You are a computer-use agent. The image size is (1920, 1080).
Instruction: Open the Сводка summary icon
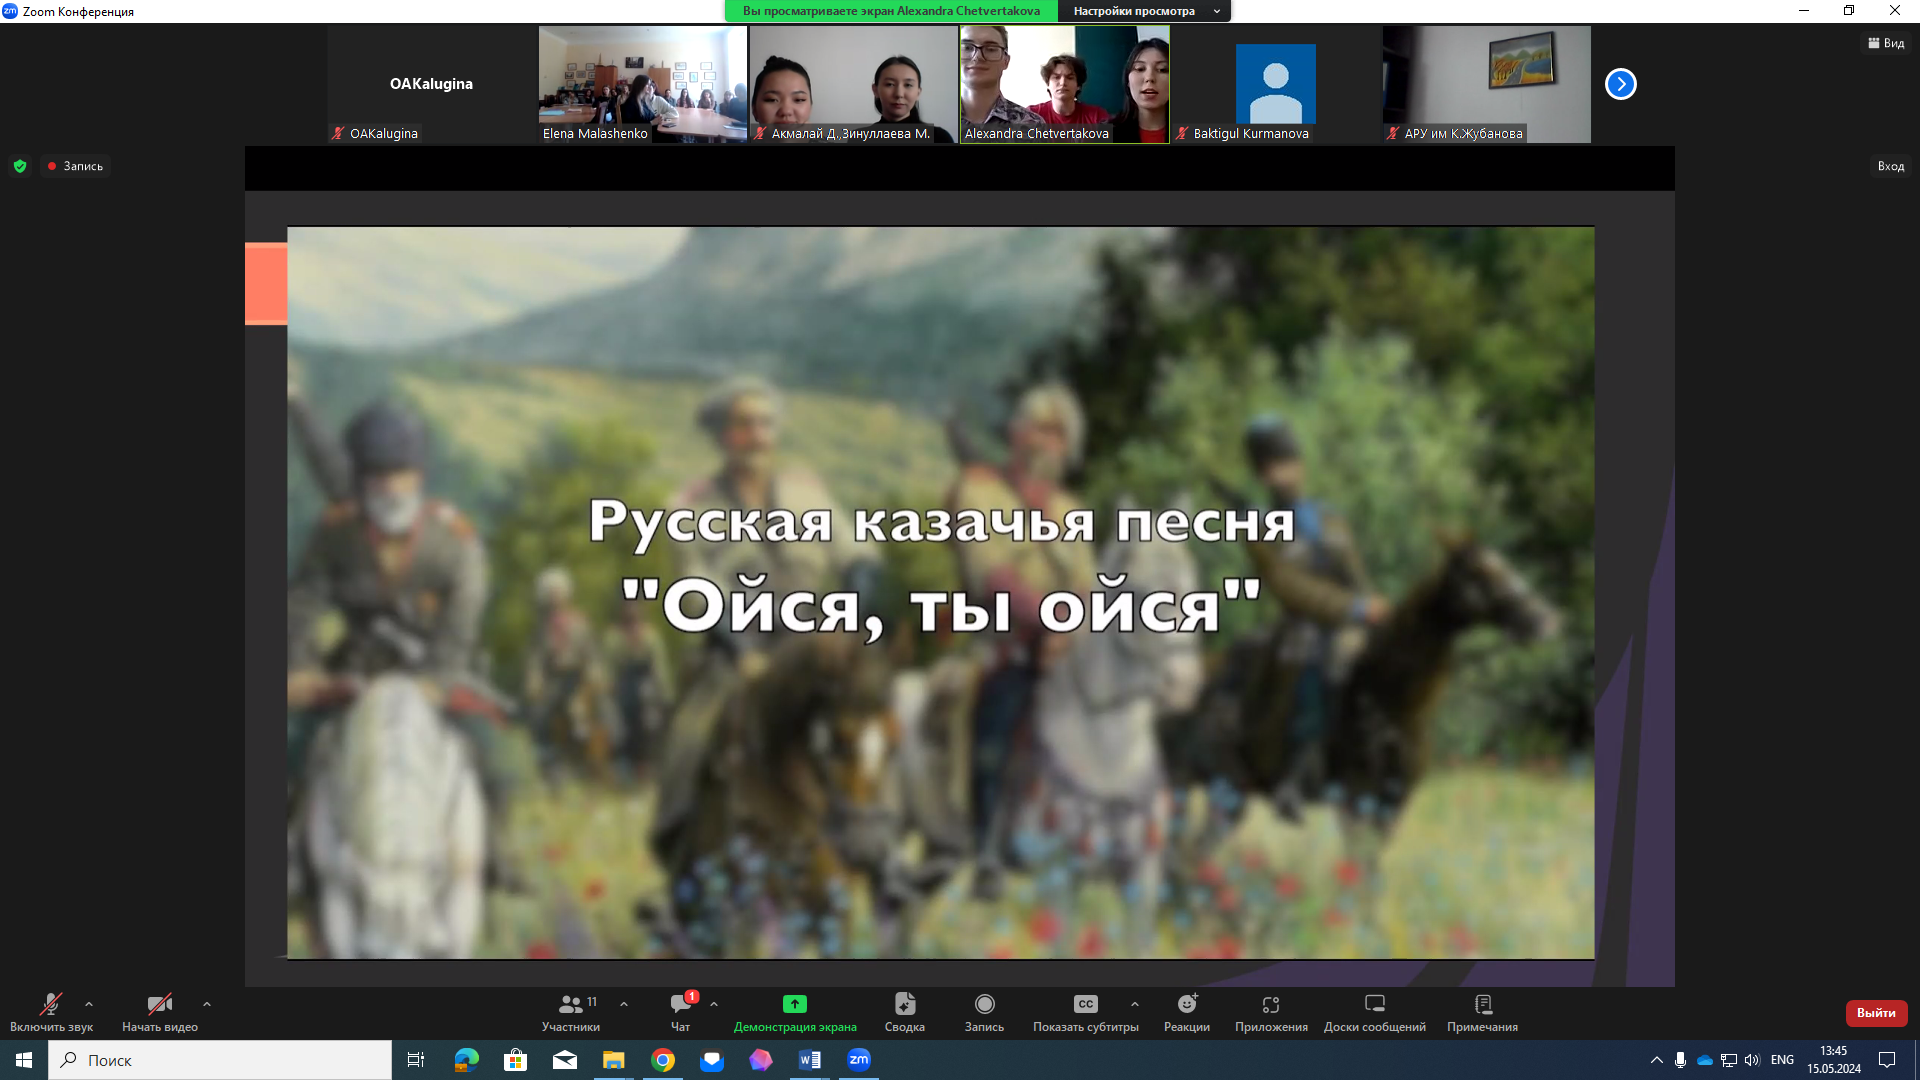pos(905,1004)
